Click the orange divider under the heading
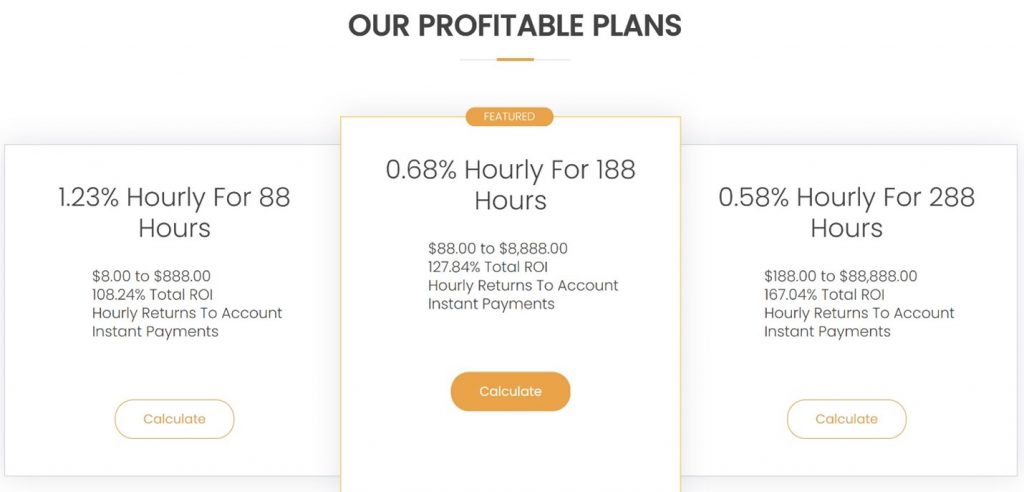 pos(515,59)
